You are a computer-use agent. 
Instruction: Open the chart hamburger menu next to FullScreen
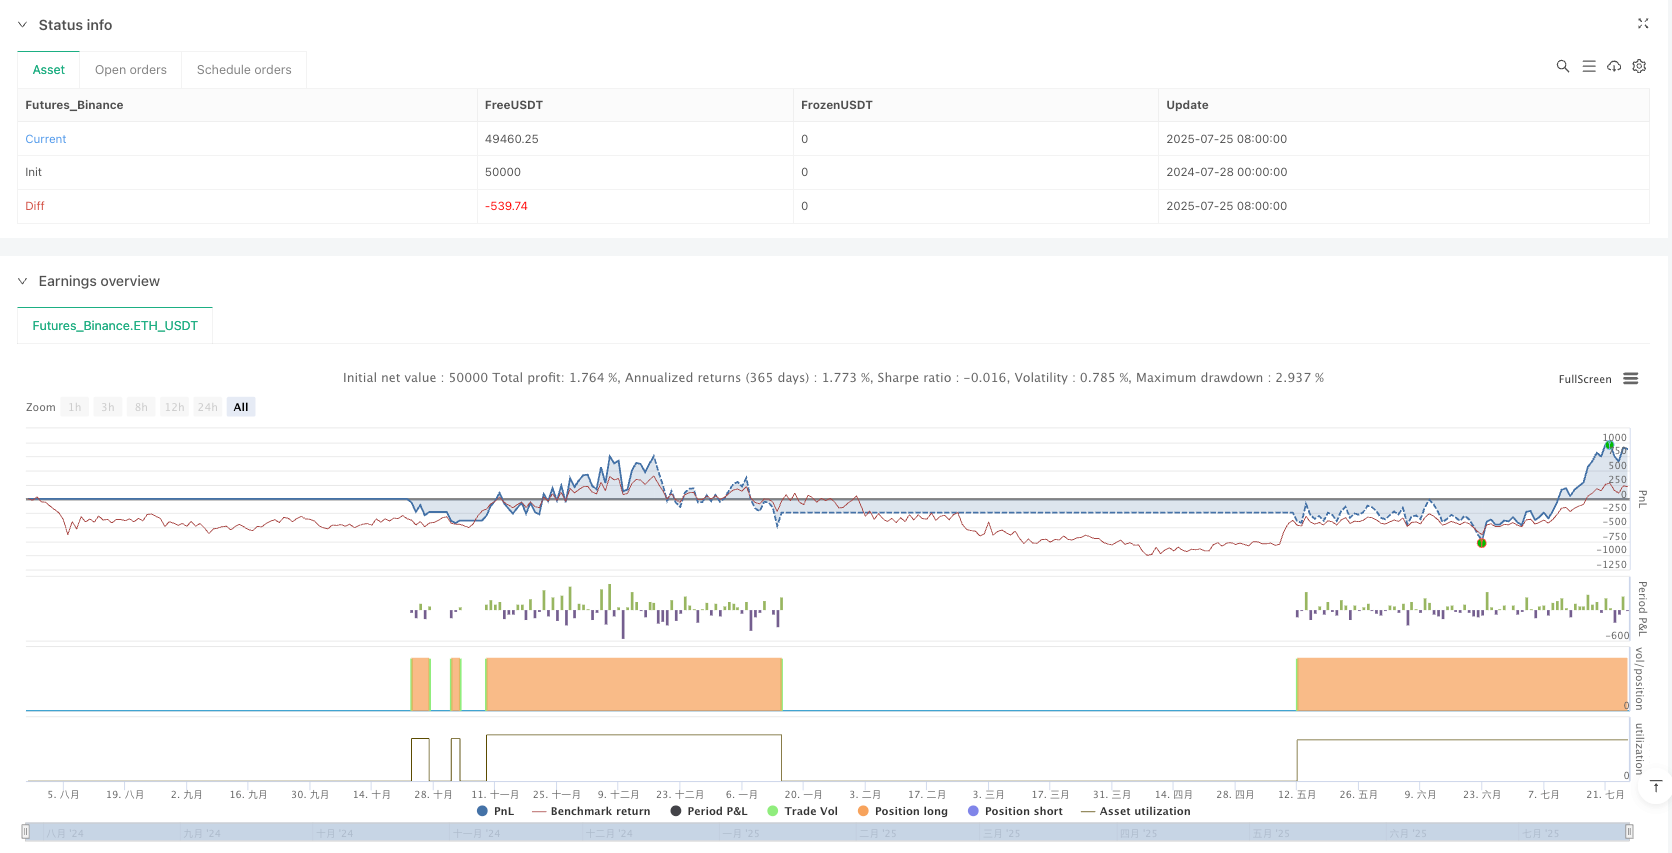[x=1630, y=379]
